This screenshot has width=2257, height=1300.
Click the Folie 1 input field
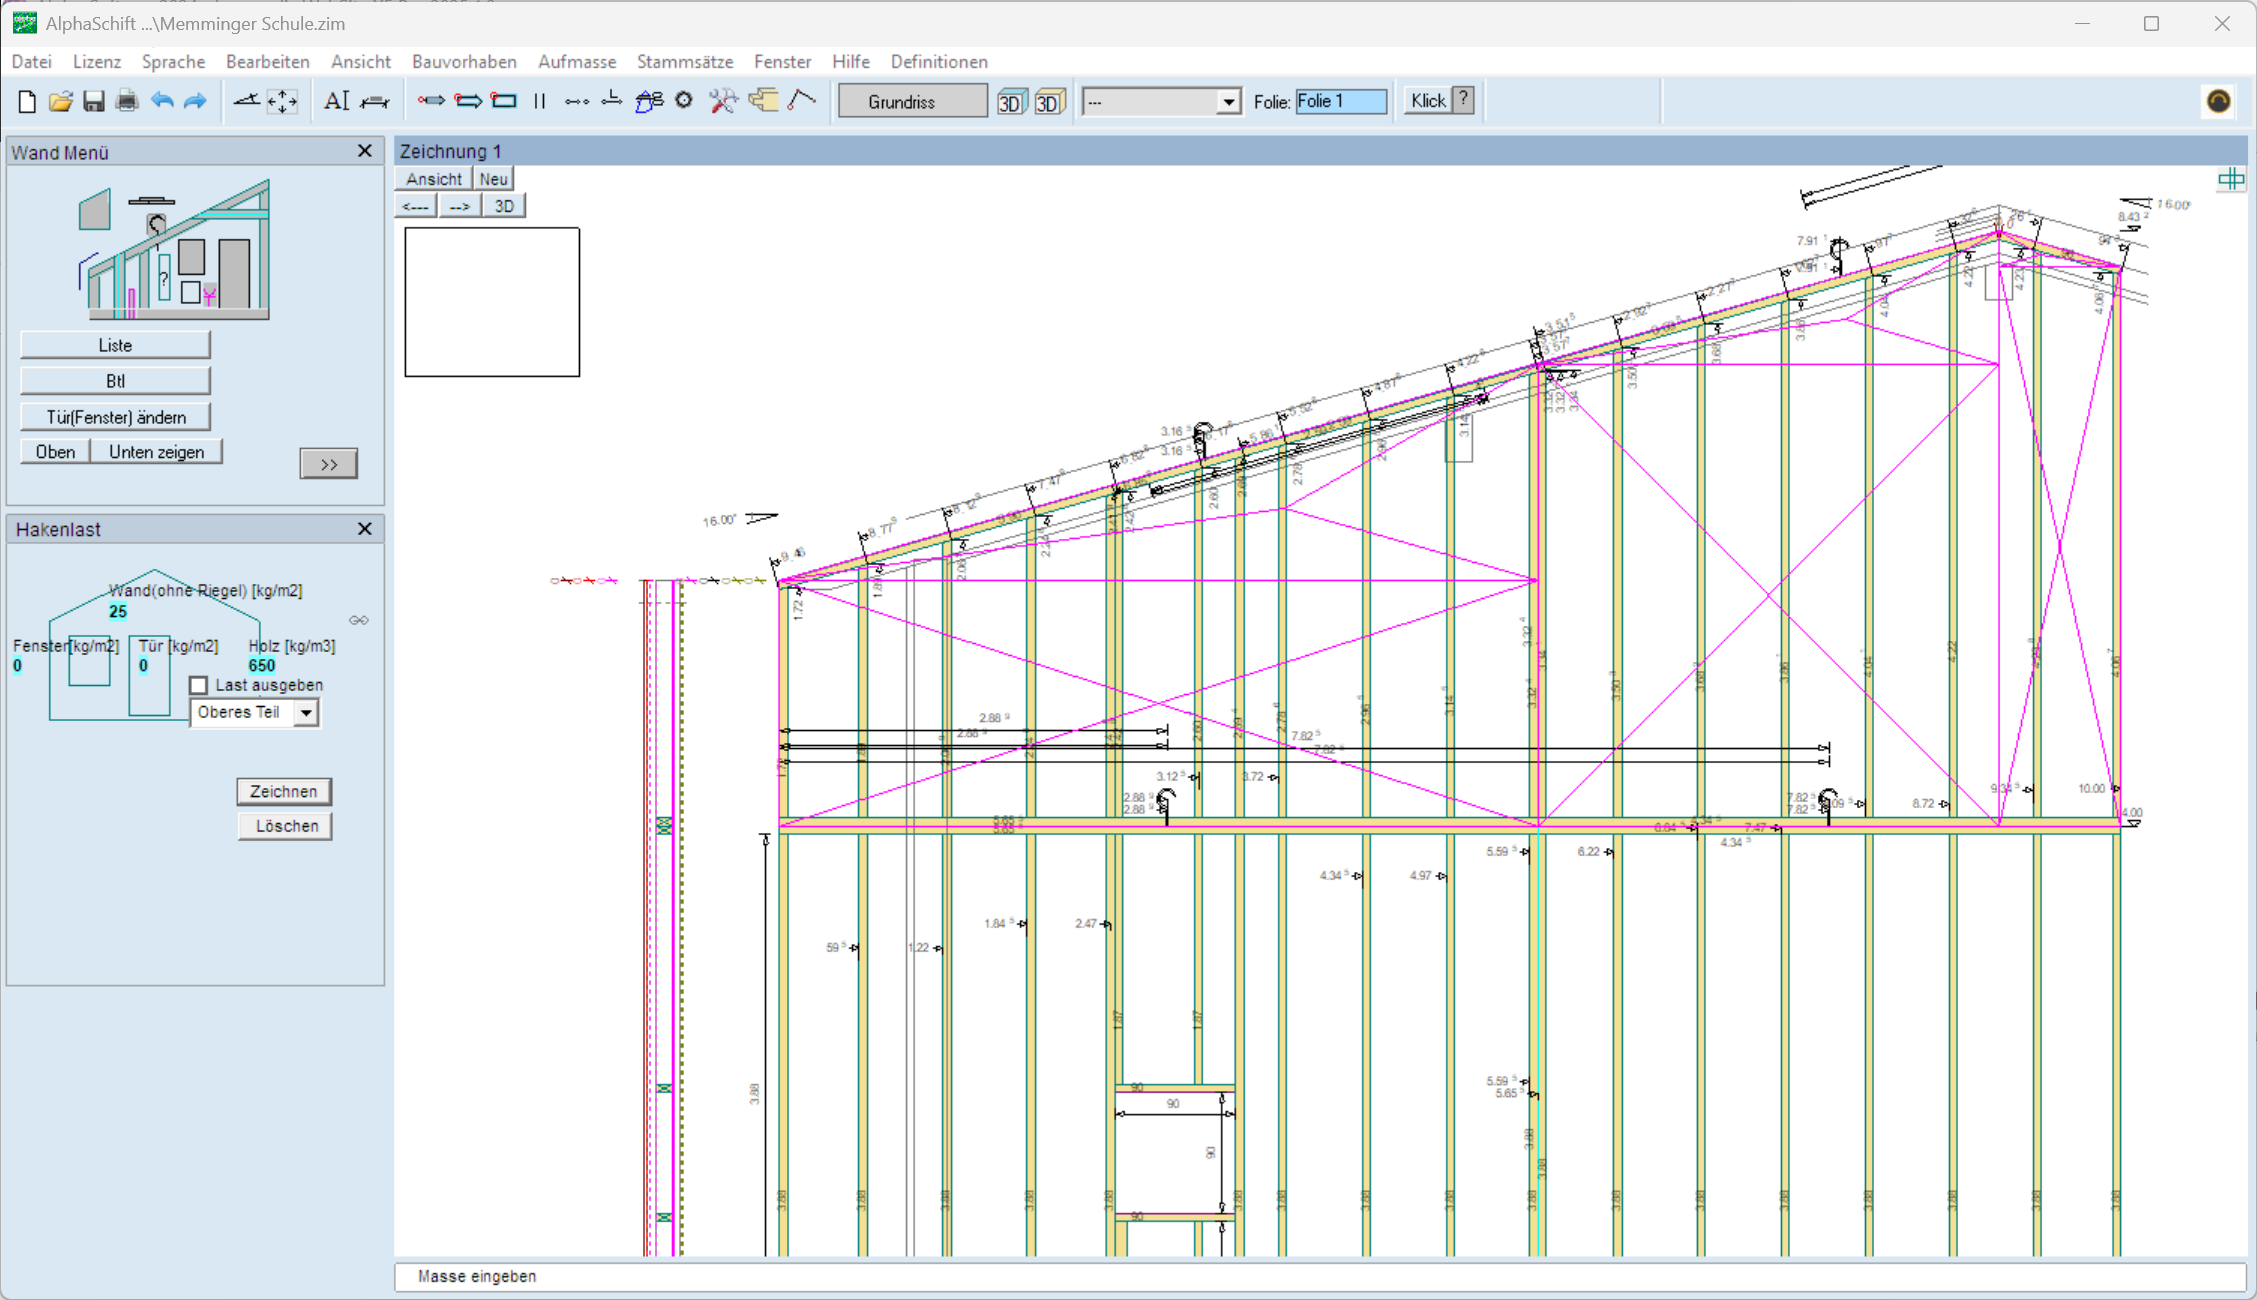point(1340,101)
